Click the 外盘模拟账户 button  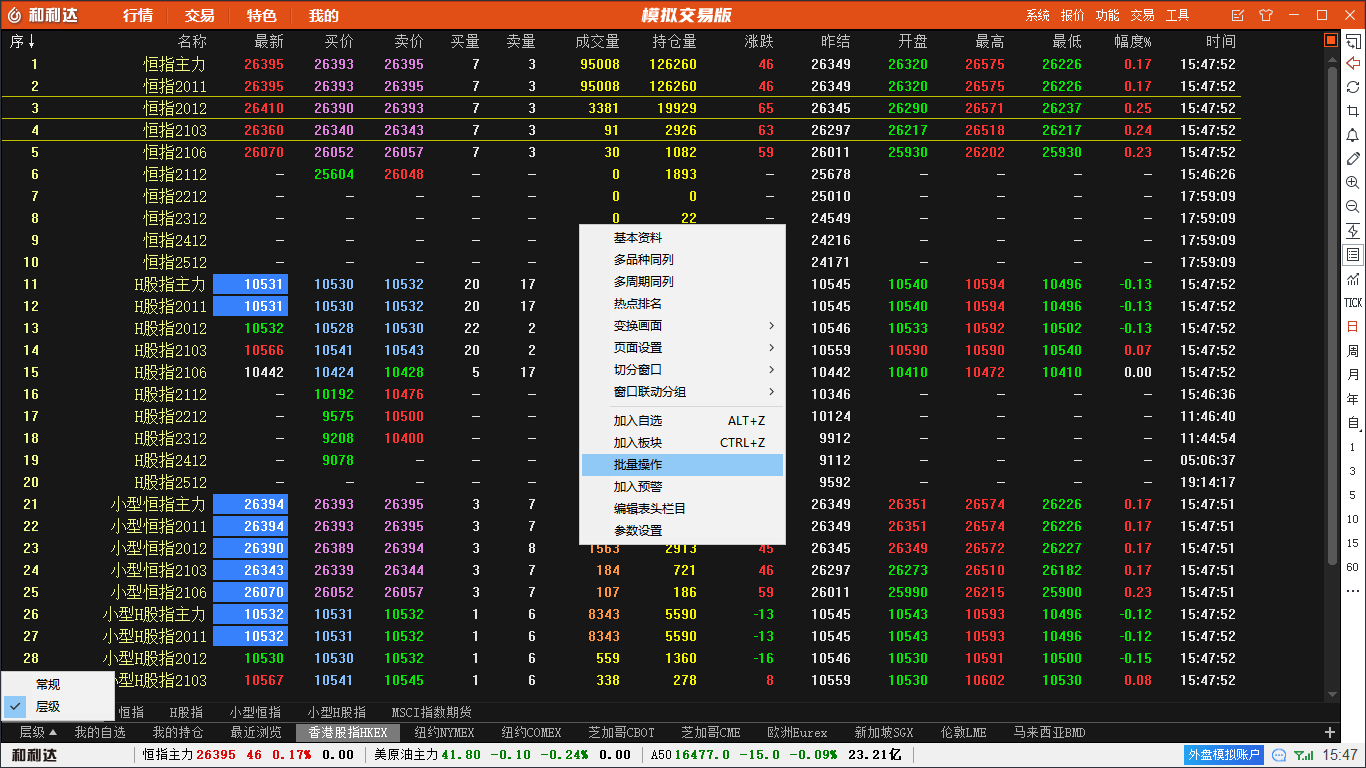pyautogui.click(x=1224, y=755)
